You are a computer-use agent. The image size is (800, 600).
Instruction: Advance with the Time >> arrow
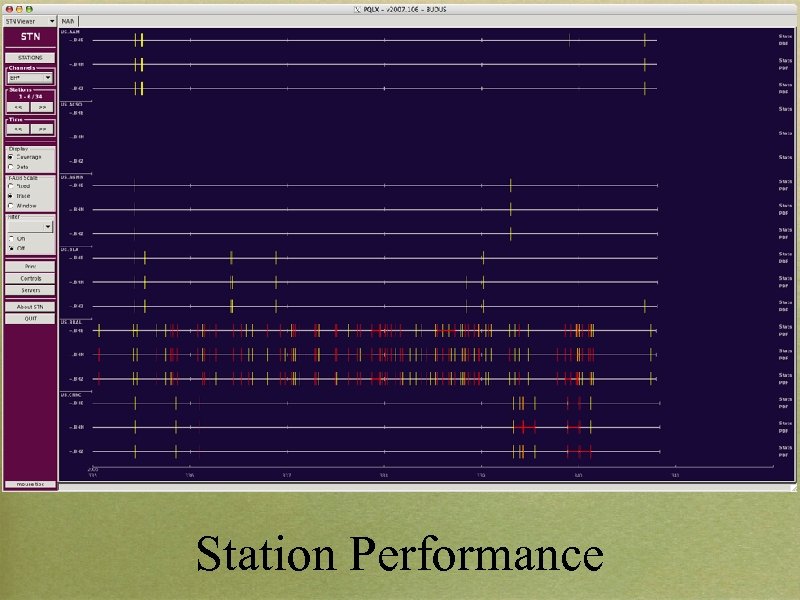pyautogui.click(x=40, y=130)
